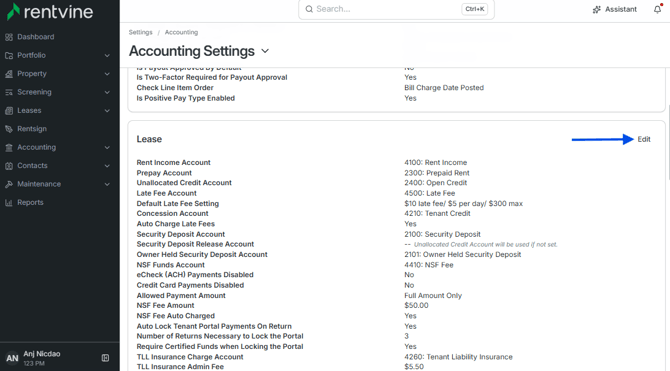Select Maintenance in the sidebar
Viewport: 670px width, 371px height.
(x=39, y=184)
